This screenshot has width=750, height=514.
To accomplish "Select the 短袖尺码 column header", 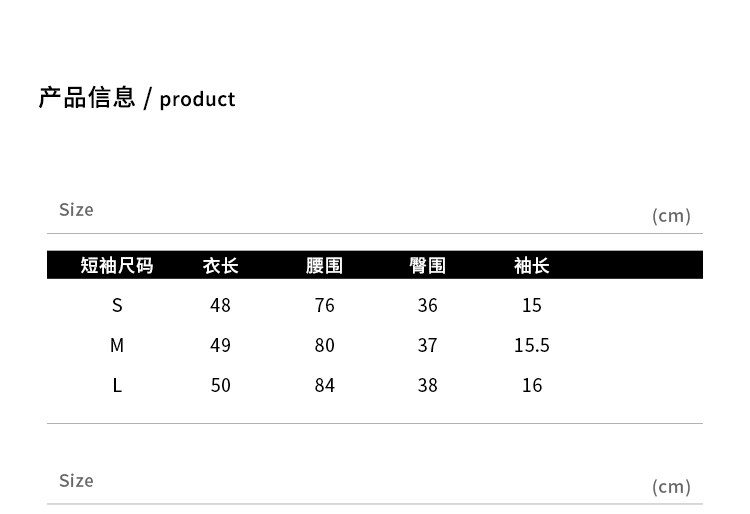I will tap(117, 265).
